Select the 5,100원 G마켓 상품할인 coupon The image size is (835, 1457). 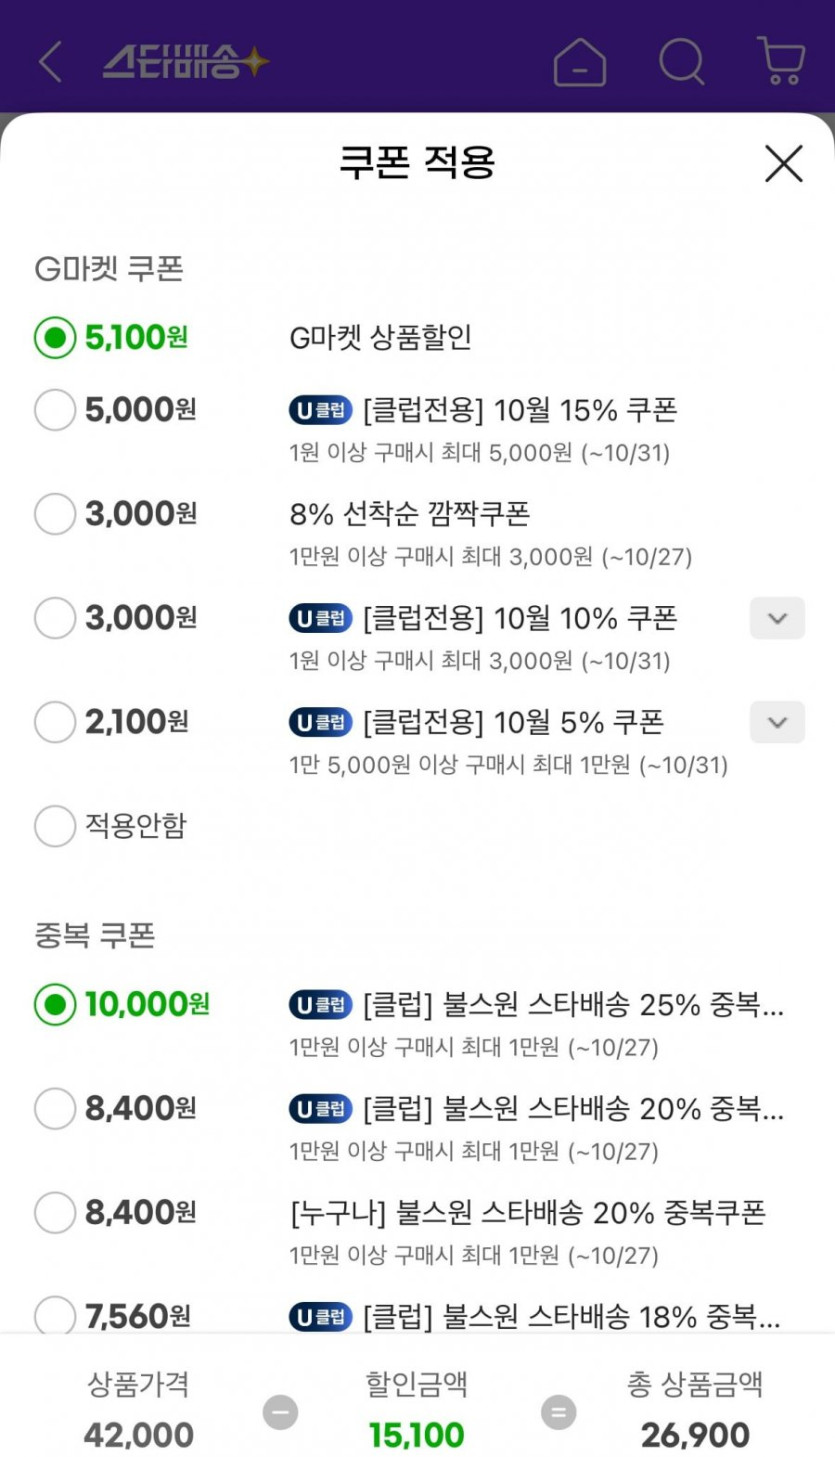pyautogui.click(x=55, y=338)
